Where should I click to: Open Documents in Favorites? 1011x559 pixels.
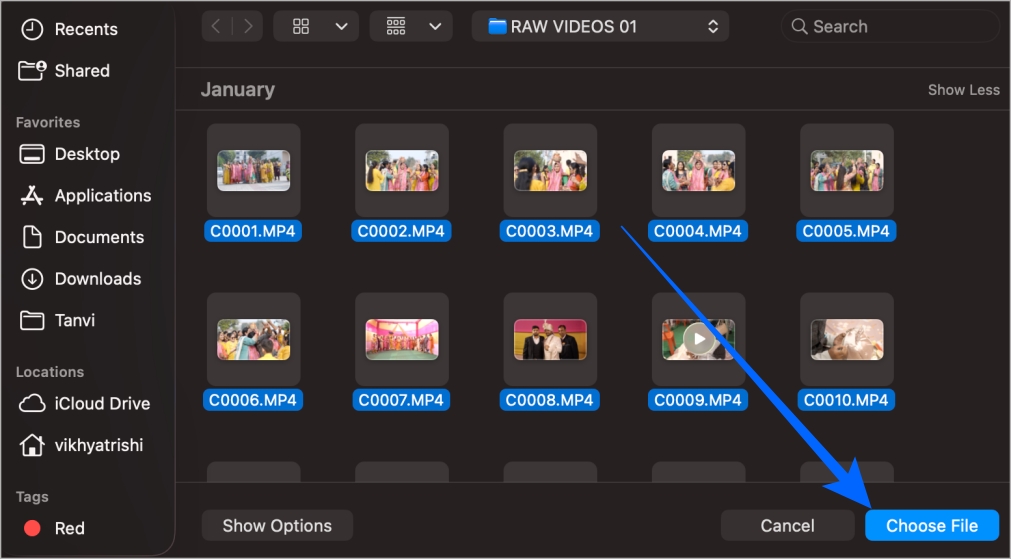pyautogui.click(x=83, y=237)
